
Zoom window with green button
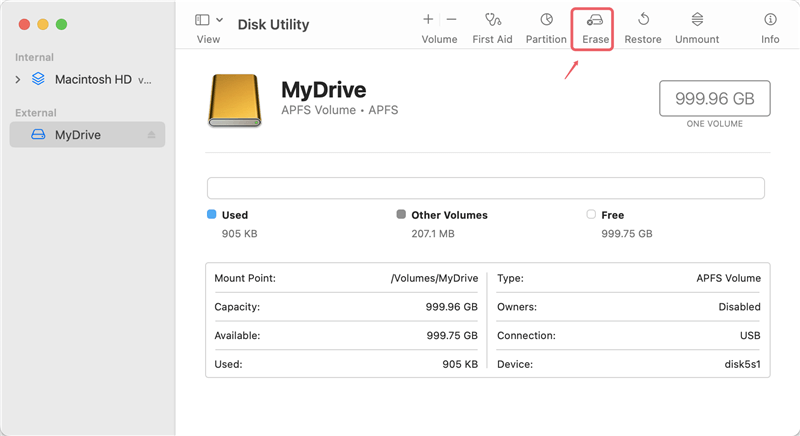[x=61, y=24]
